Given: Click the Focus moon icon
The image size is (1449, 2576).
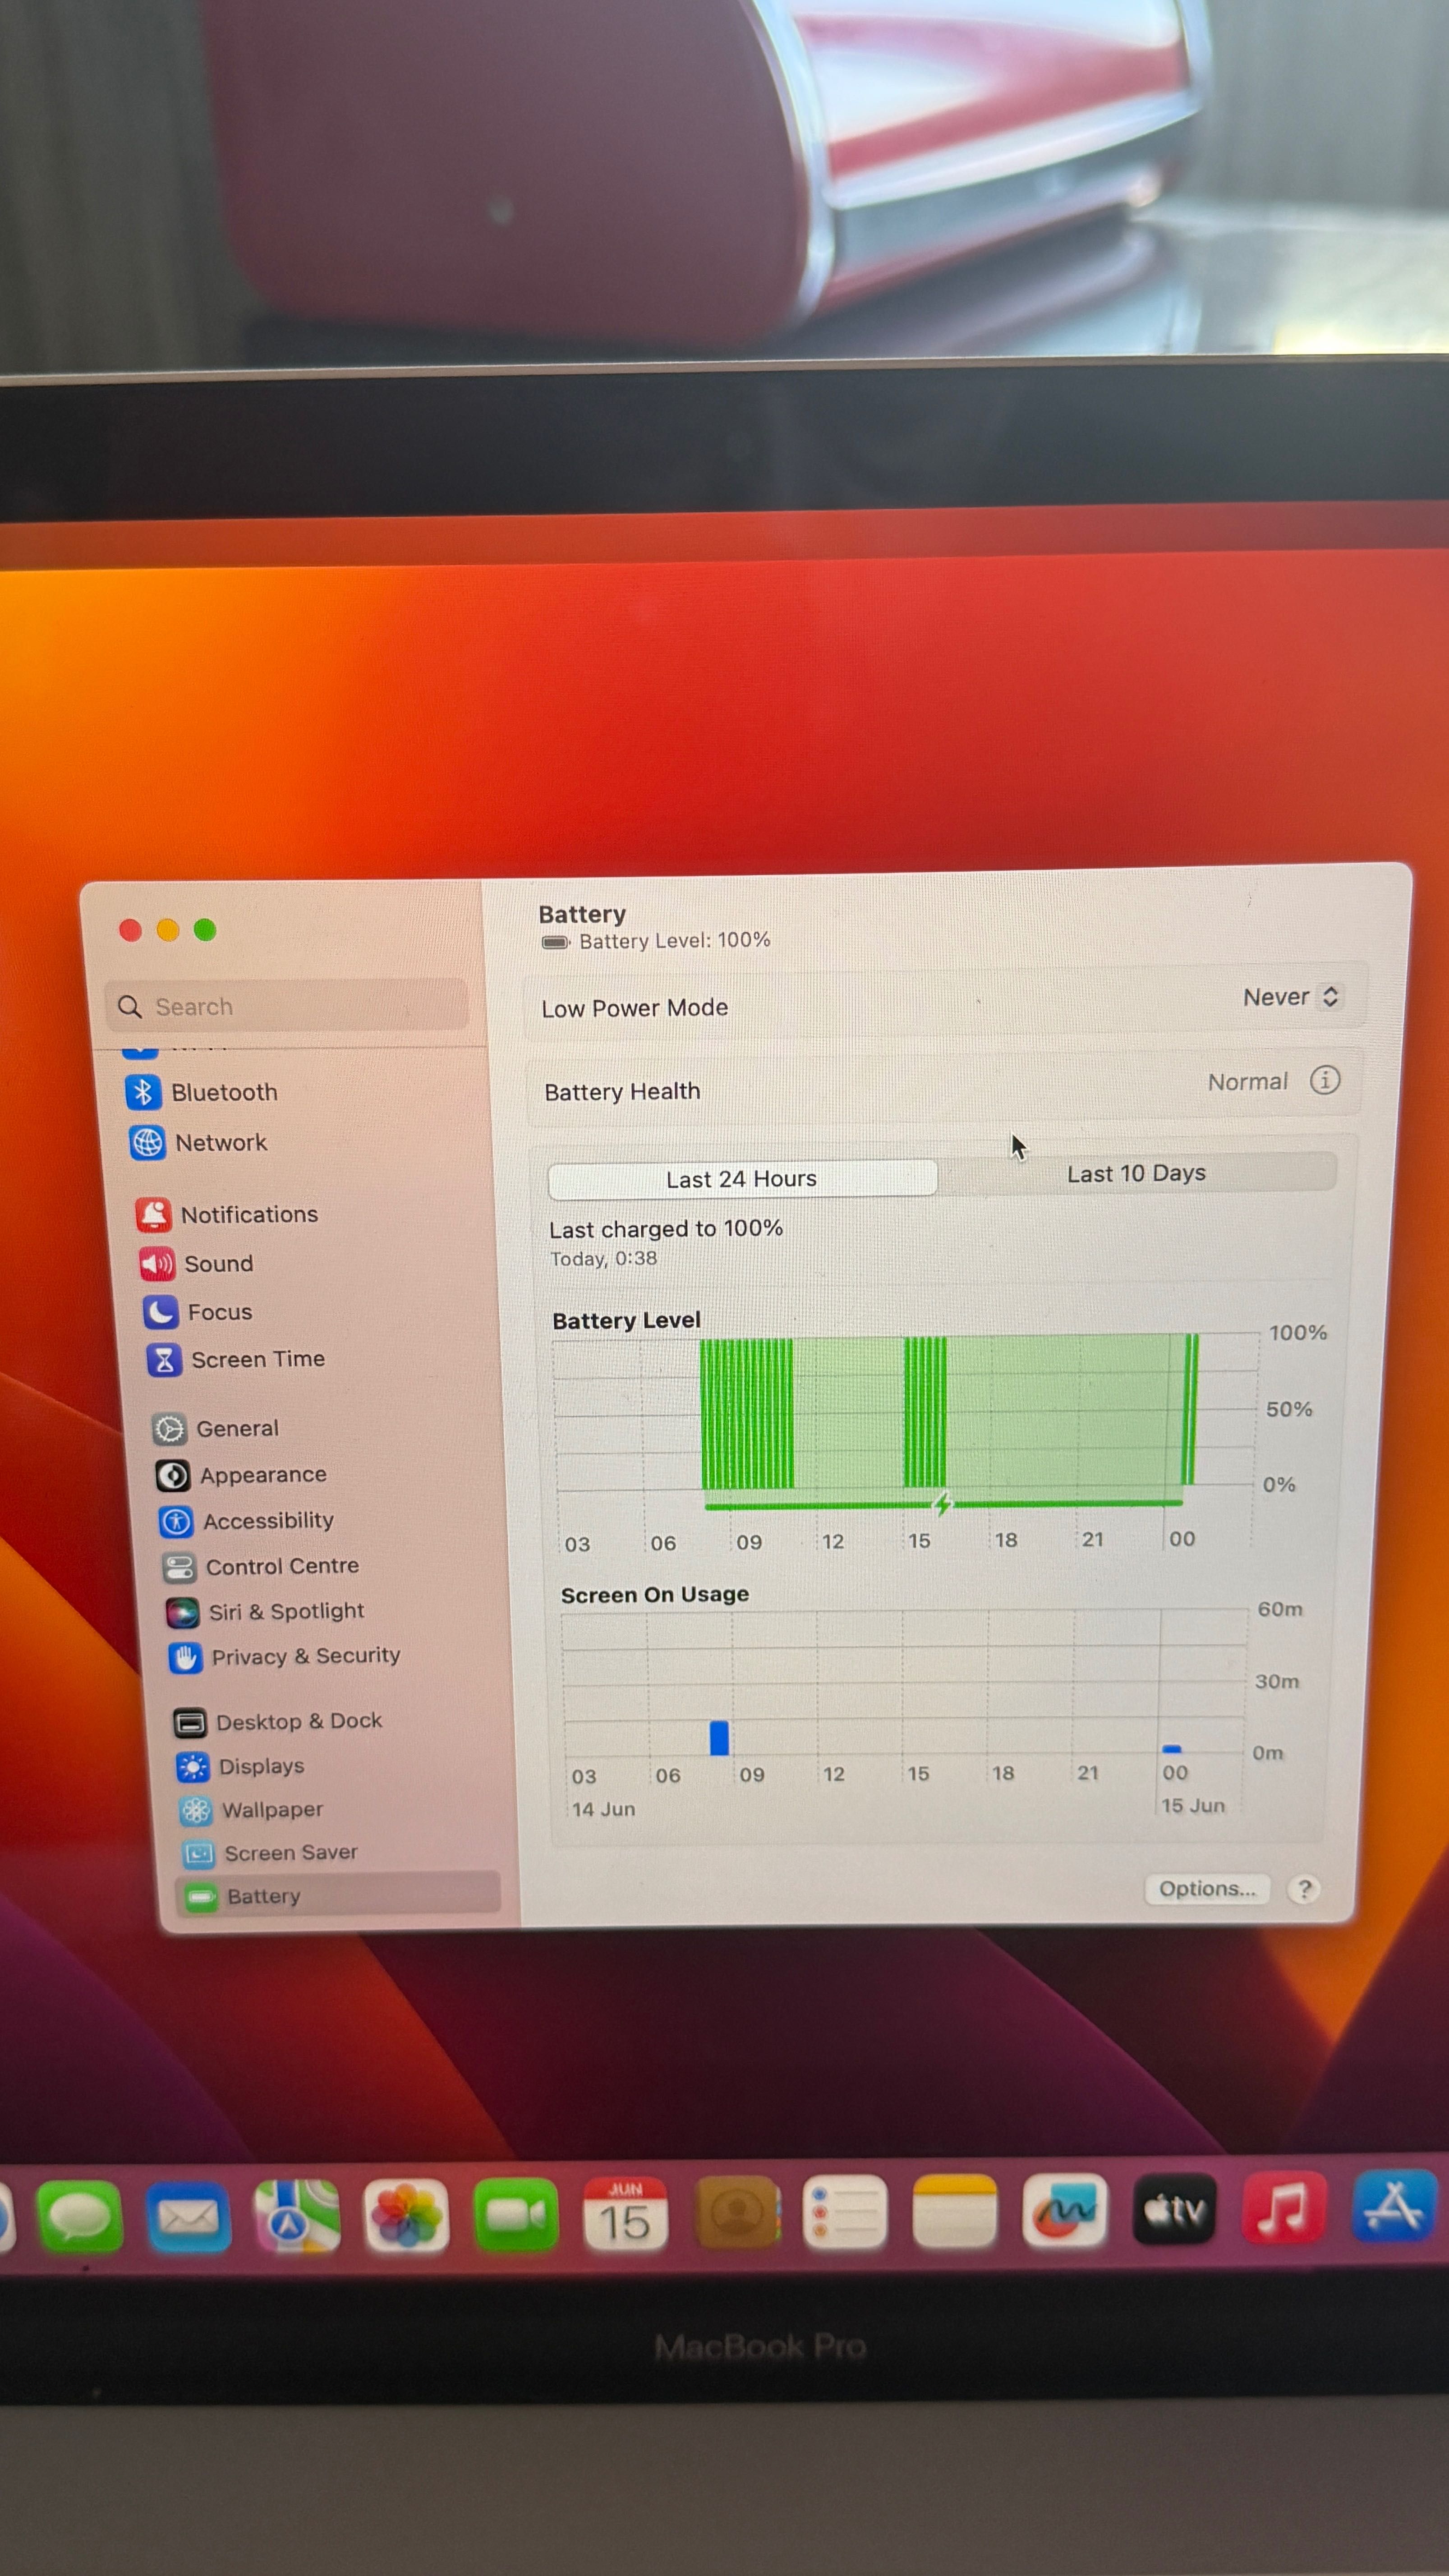Looking at the screenshot, I should tap(161, 1312).
